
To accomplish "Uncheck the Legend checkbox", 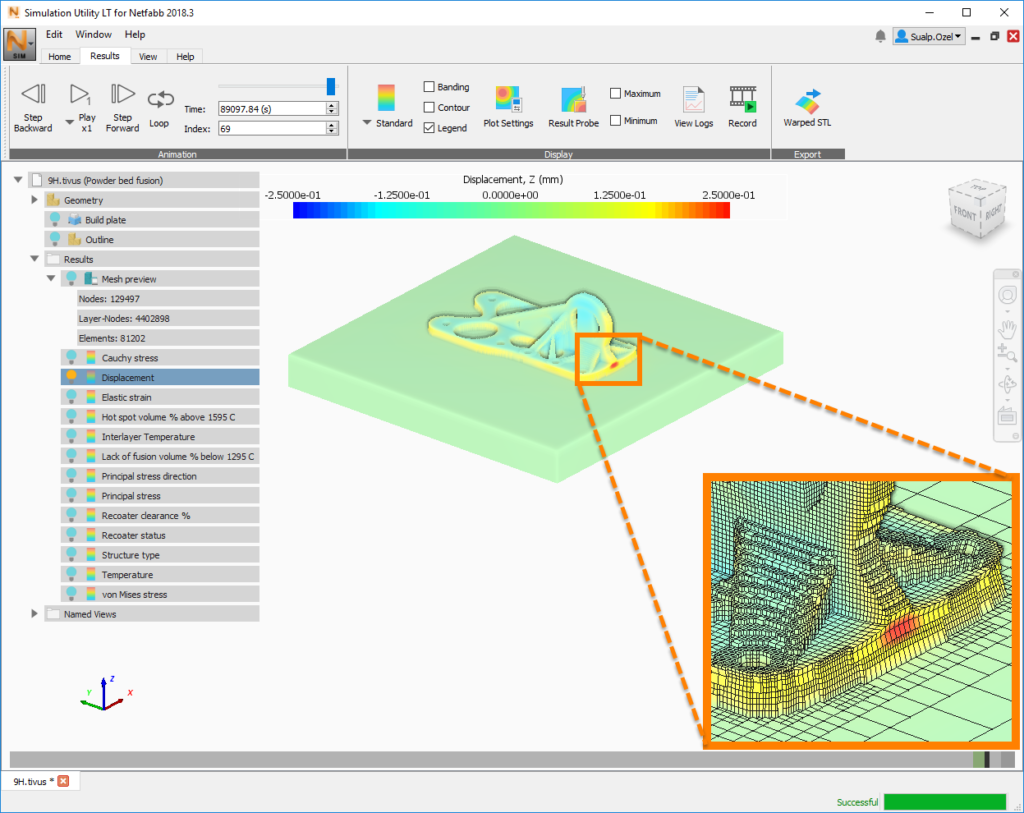I will (x=429, y=128).
